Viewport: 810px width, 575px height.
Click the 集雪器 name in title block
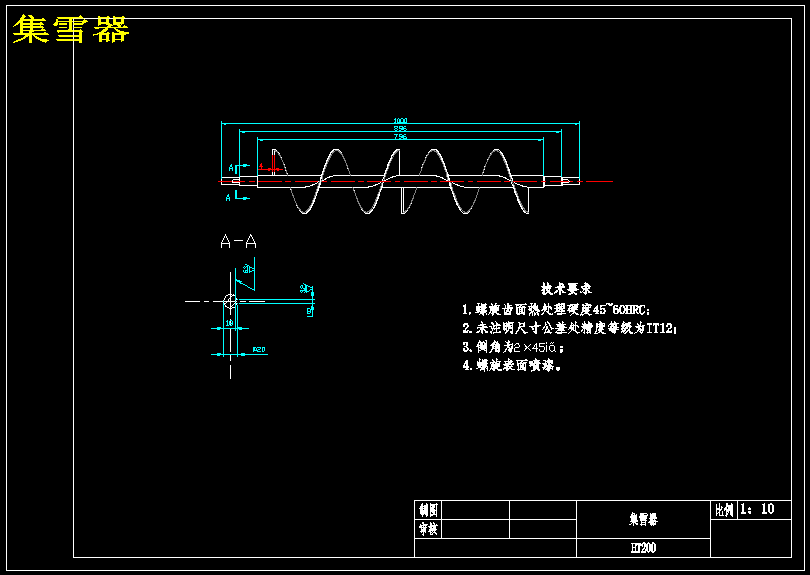pos(643,520)
